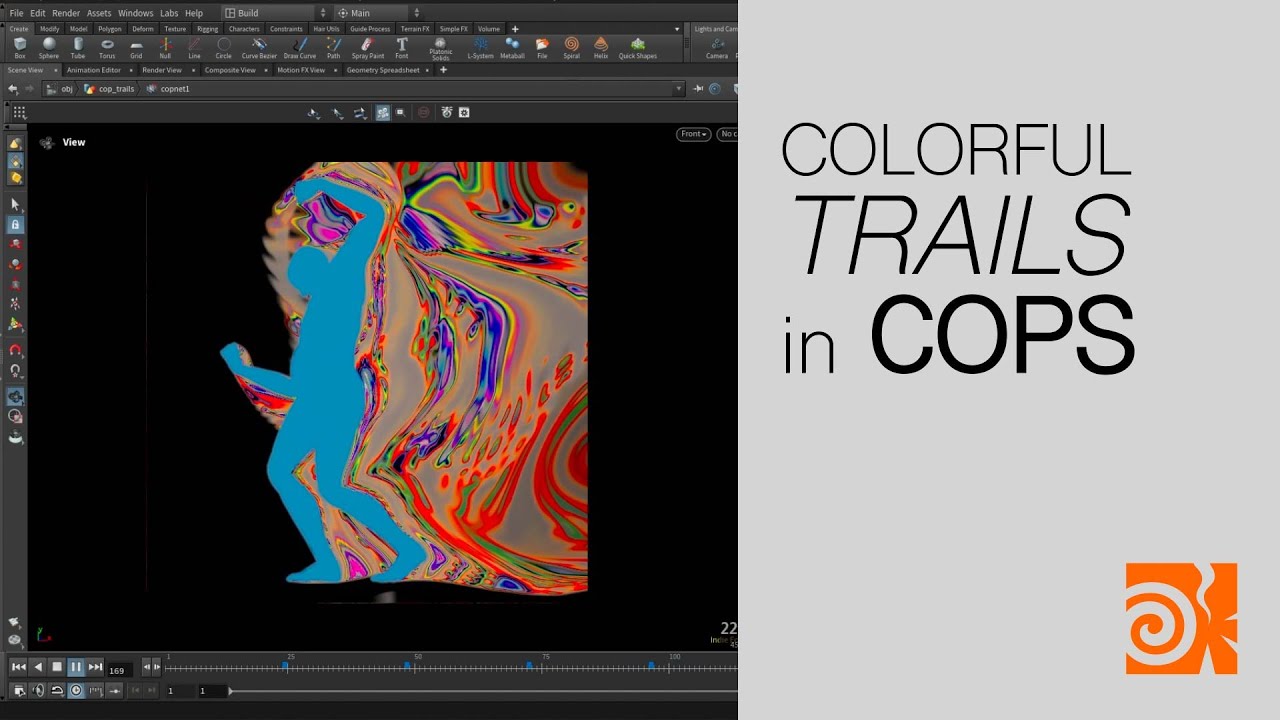Switch to the Geometry Spreadsheet tab
The width and height of the screenshot is (1280, 720).
tap(383, 70)
